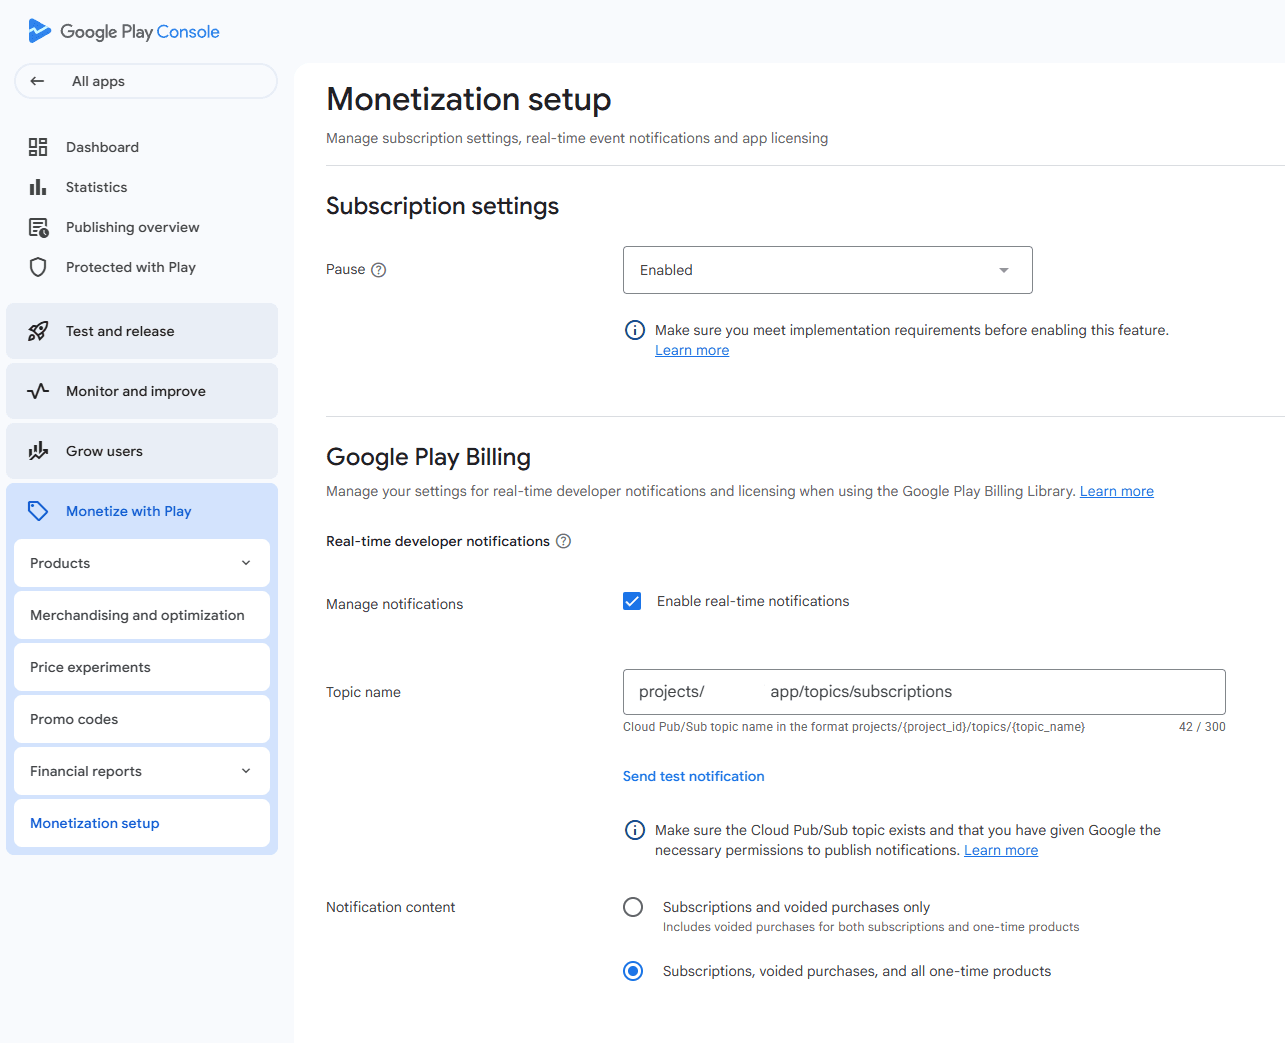
Task: Click the Manage notifications label
Action: tap(394, 604)
